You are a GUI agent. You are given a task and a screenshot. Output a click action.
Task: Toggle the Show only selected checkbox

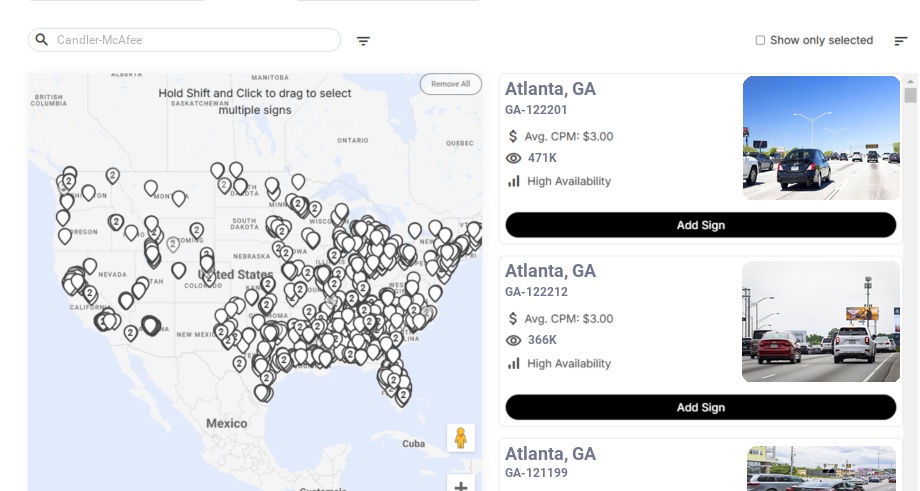(x=760, y=41)
